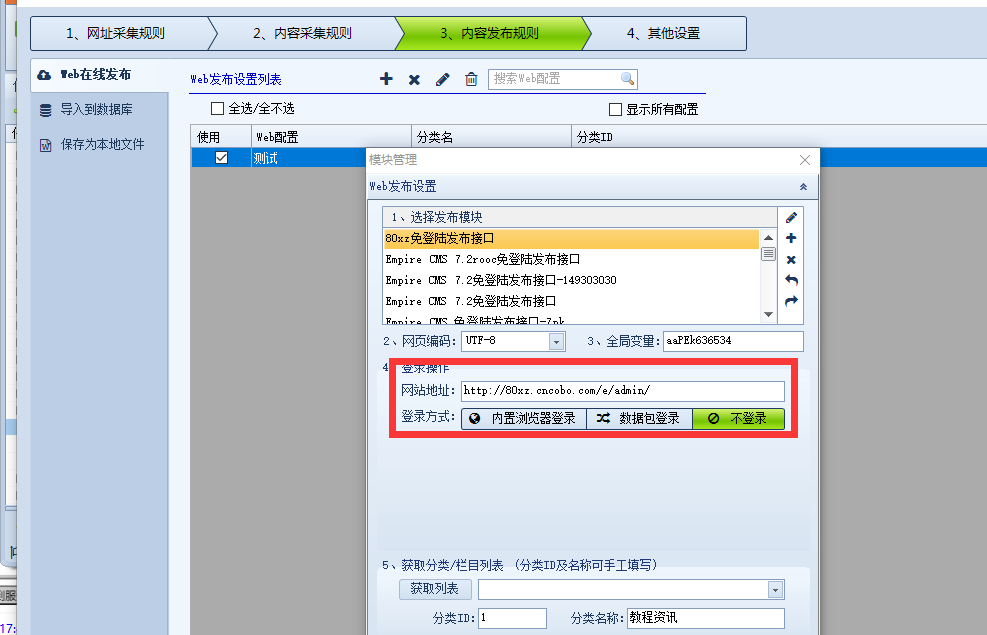Viewport: 987px width, 635px height.
Task: Collapse the Web发布设置 panel header
Action: coord(803,187)
